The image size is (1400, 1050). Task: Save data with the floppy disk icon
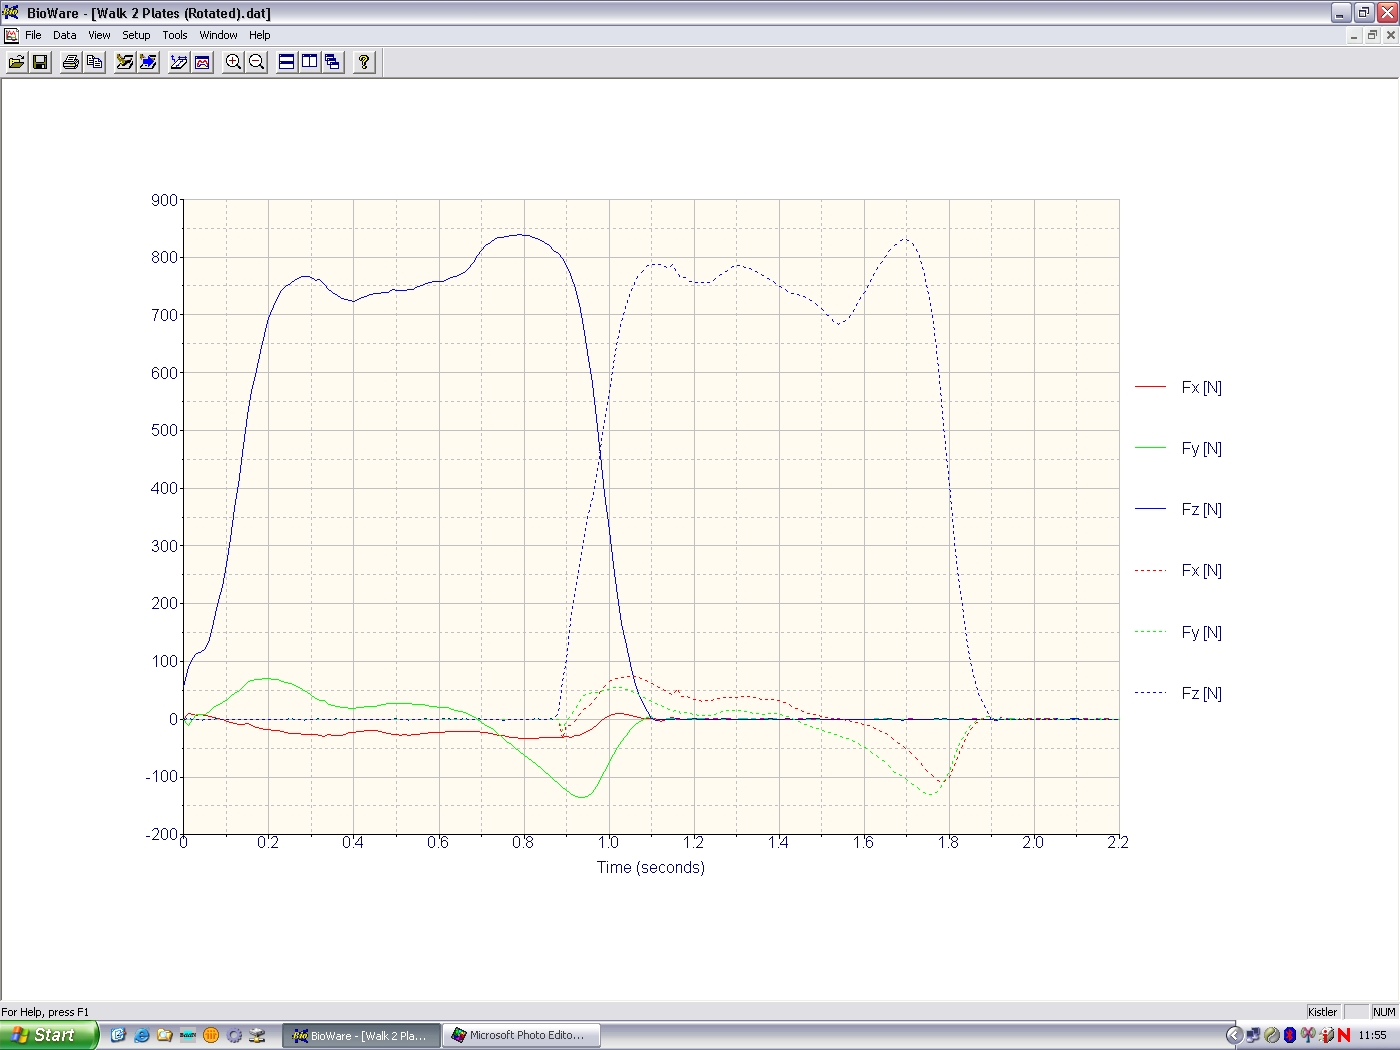click(x=40, y=62)
